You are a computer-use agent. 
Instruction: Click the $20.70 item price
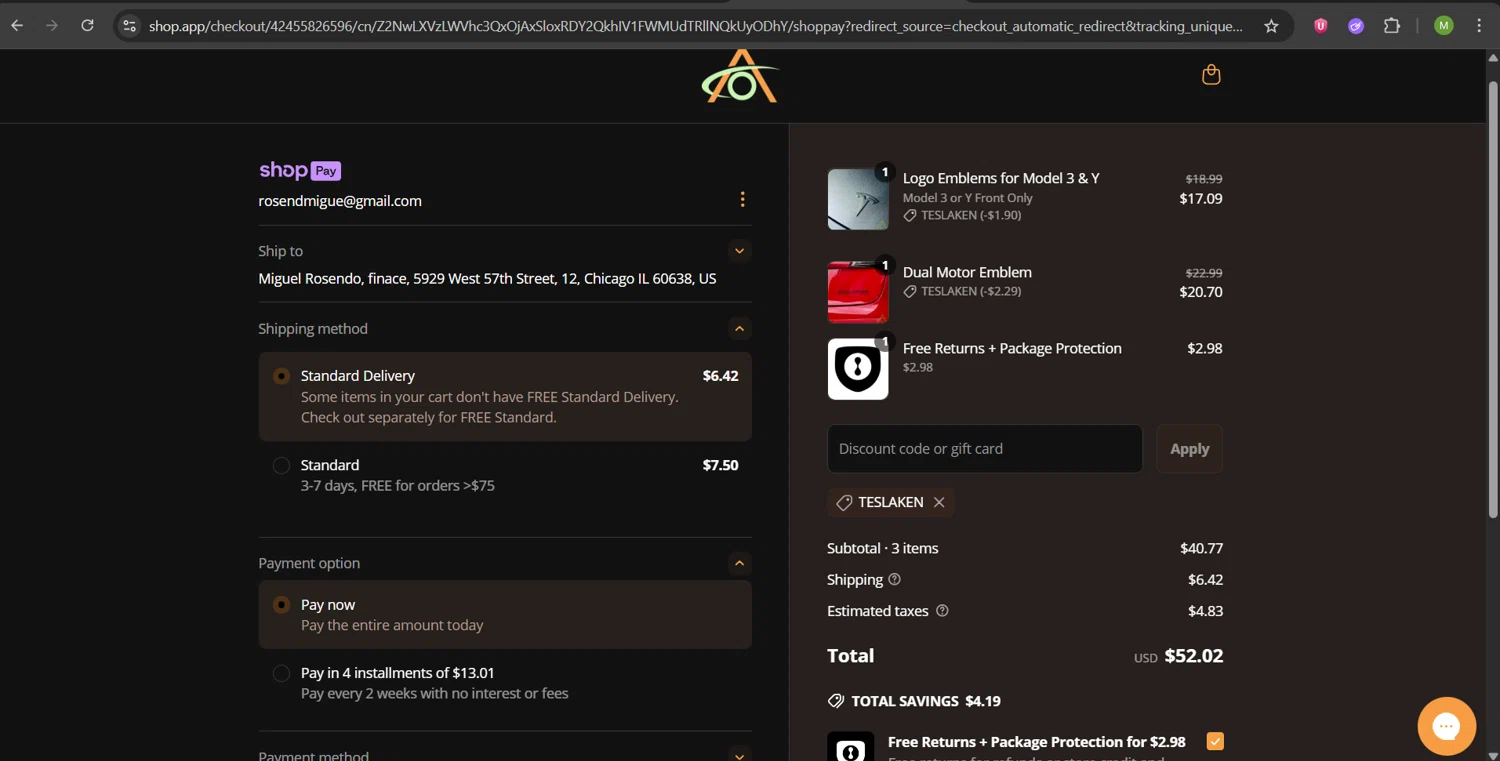click(x=1201, y=292)
